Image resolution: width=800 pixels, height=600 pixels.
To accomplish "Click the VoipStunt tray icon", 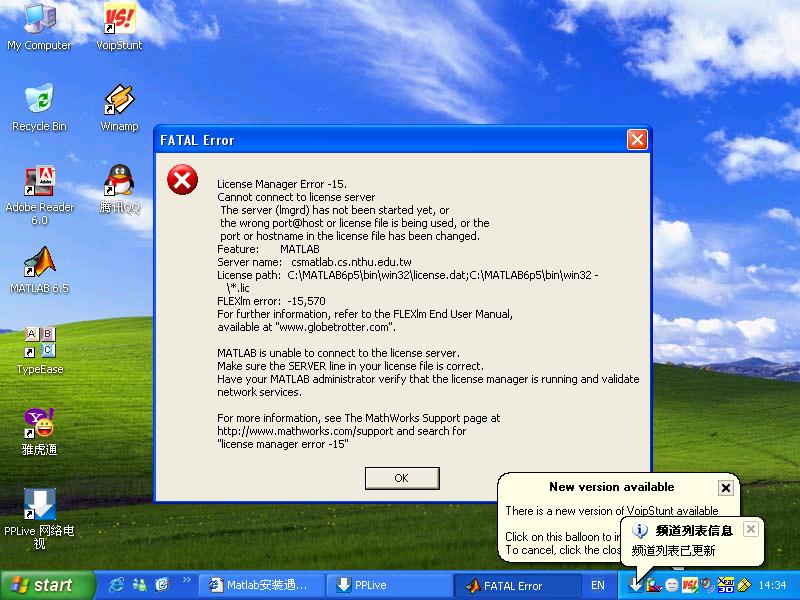I will pyautogui.click(x=689, y=585).
